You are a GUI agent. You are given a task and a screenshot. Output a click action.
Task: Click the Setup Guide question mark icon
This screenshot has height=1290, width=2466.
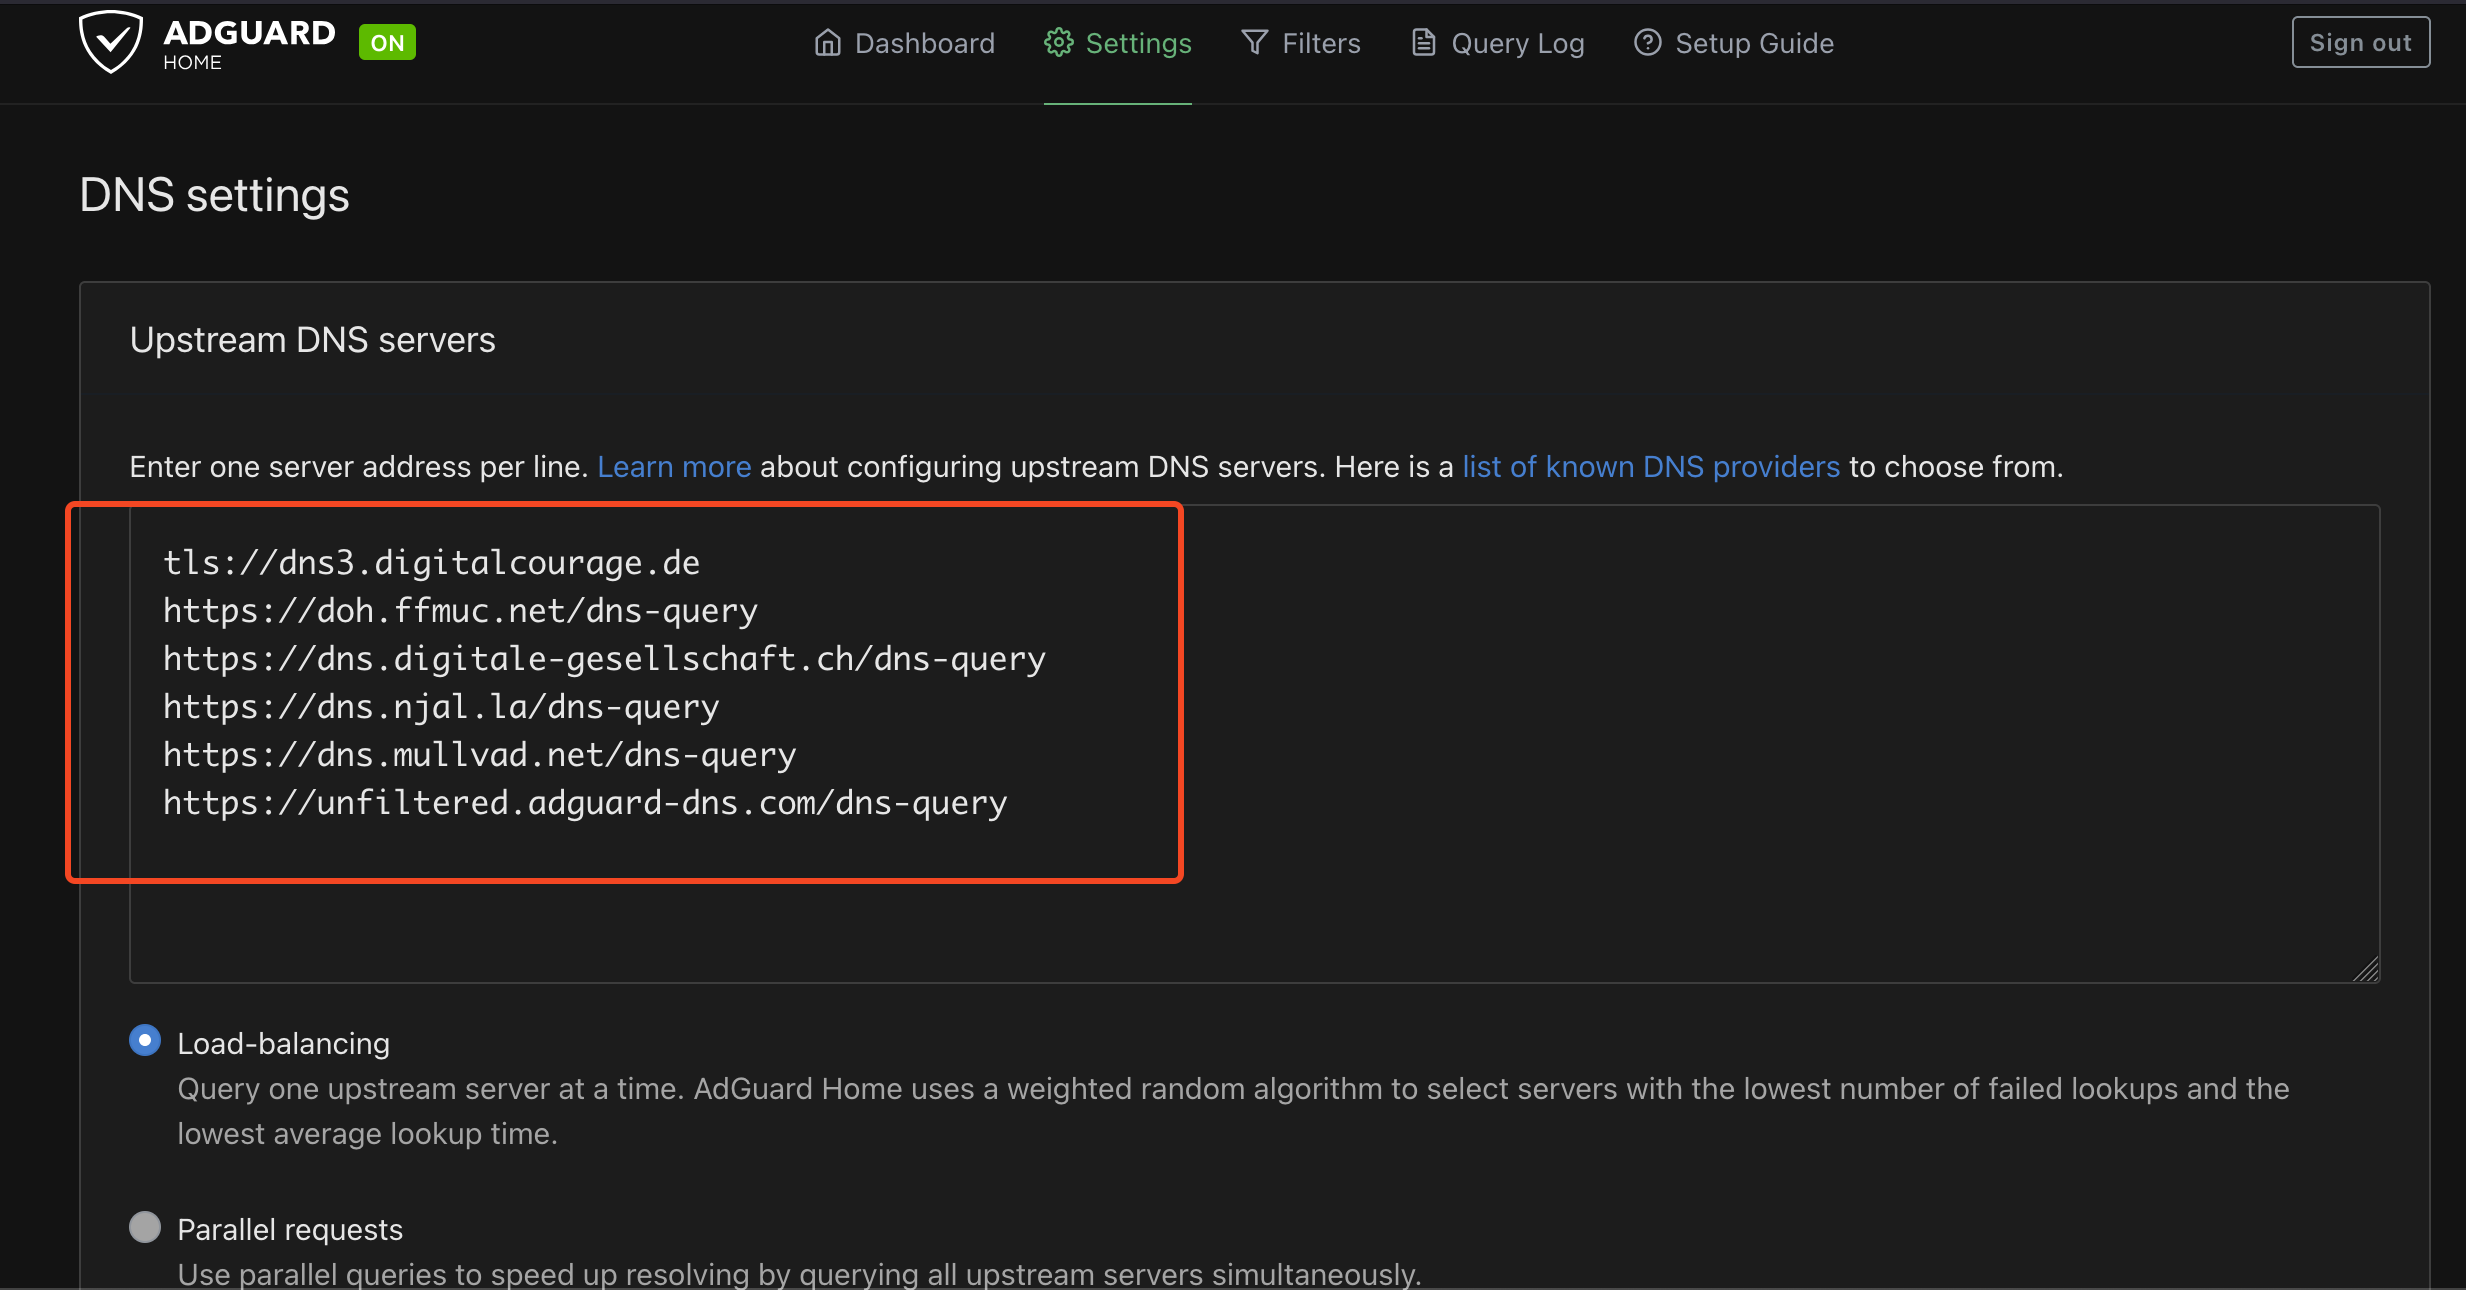[x=1647, y=43]
